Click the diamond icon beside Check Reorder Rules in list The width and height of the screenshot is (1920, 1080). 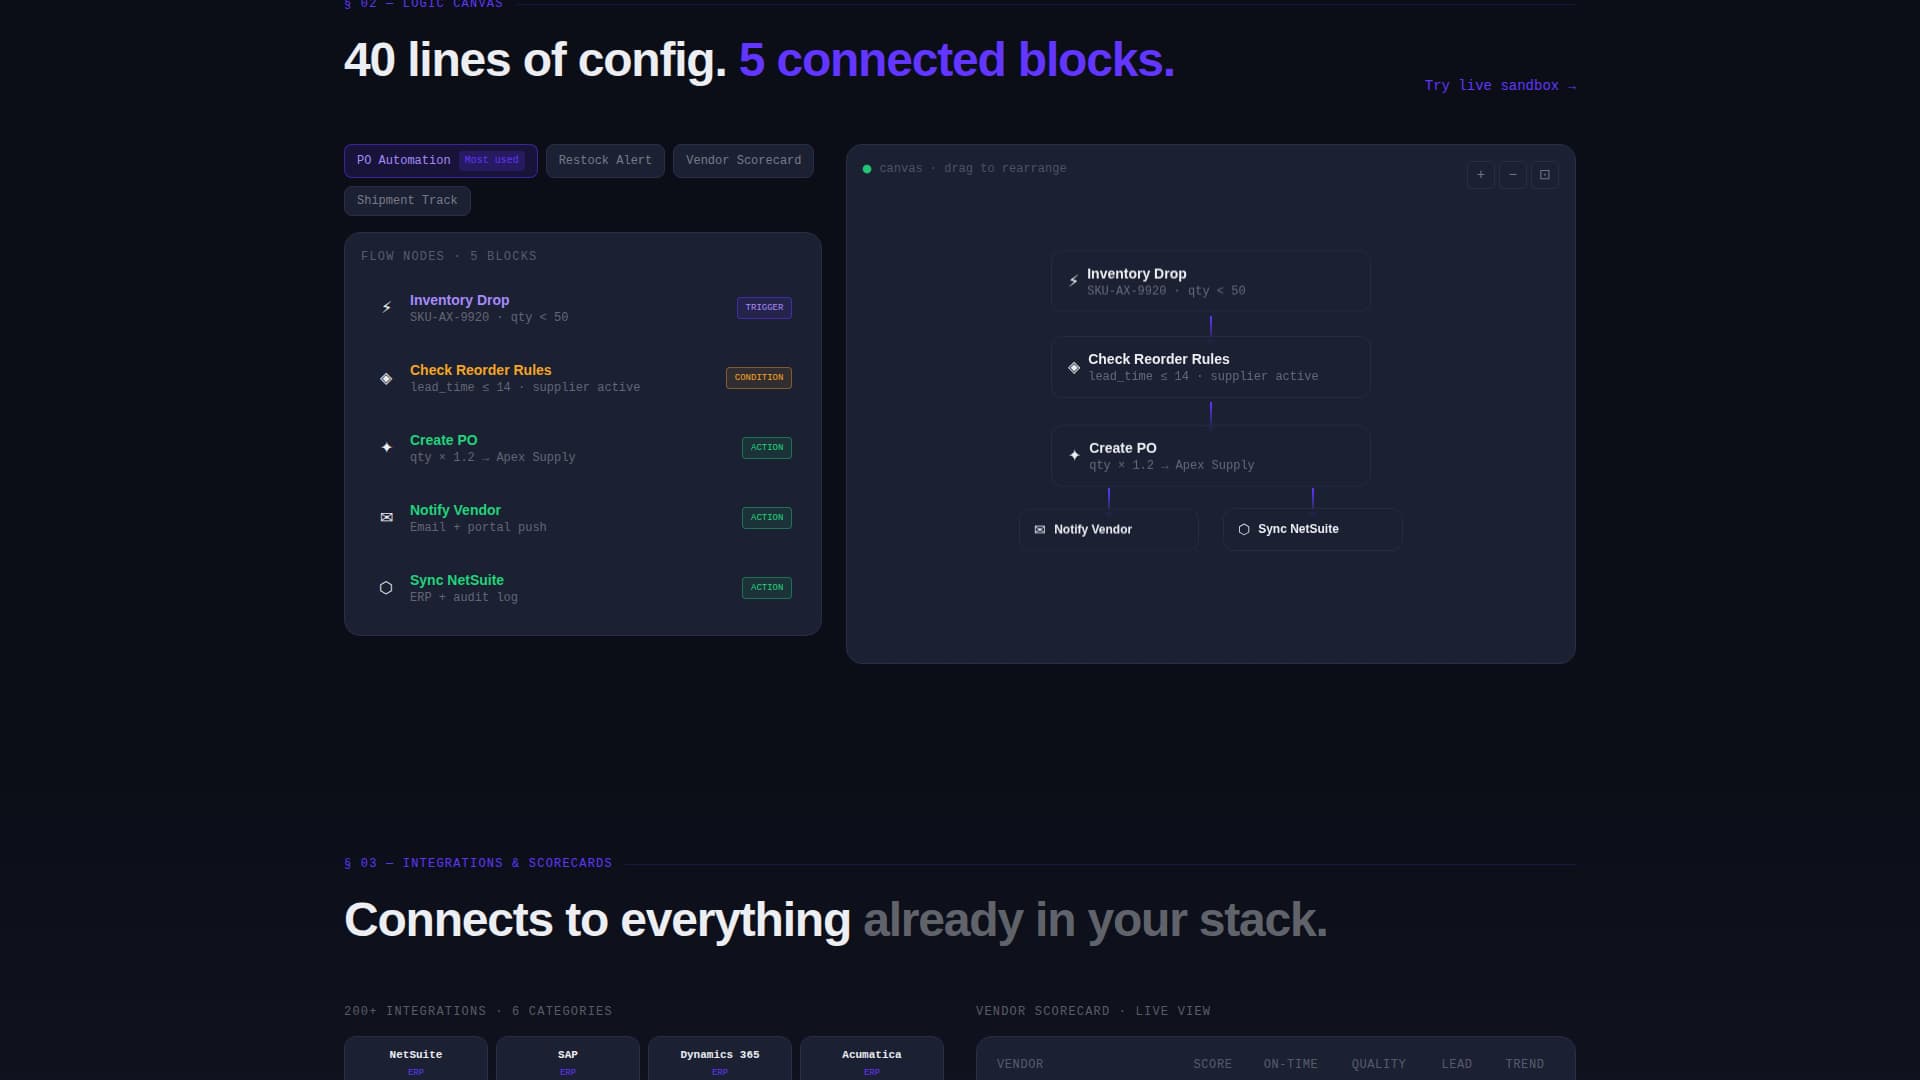pyautogui.click(x=386, y=378)
